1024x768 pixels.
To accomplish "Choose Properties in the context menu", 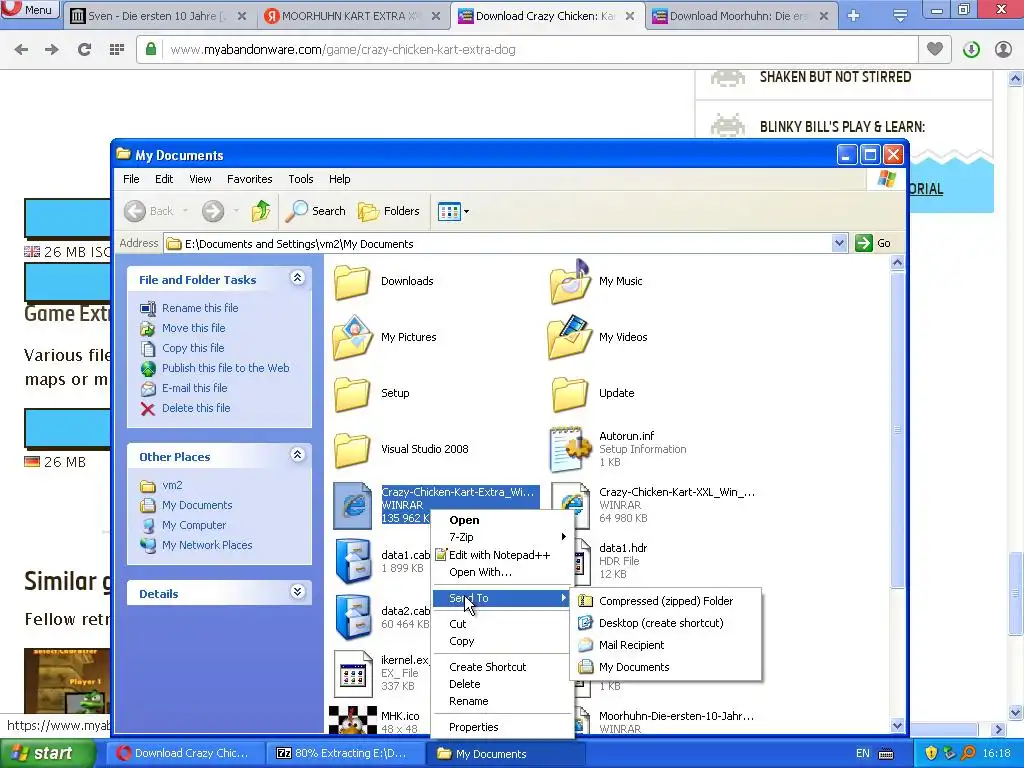I will (x=473, y=727).
